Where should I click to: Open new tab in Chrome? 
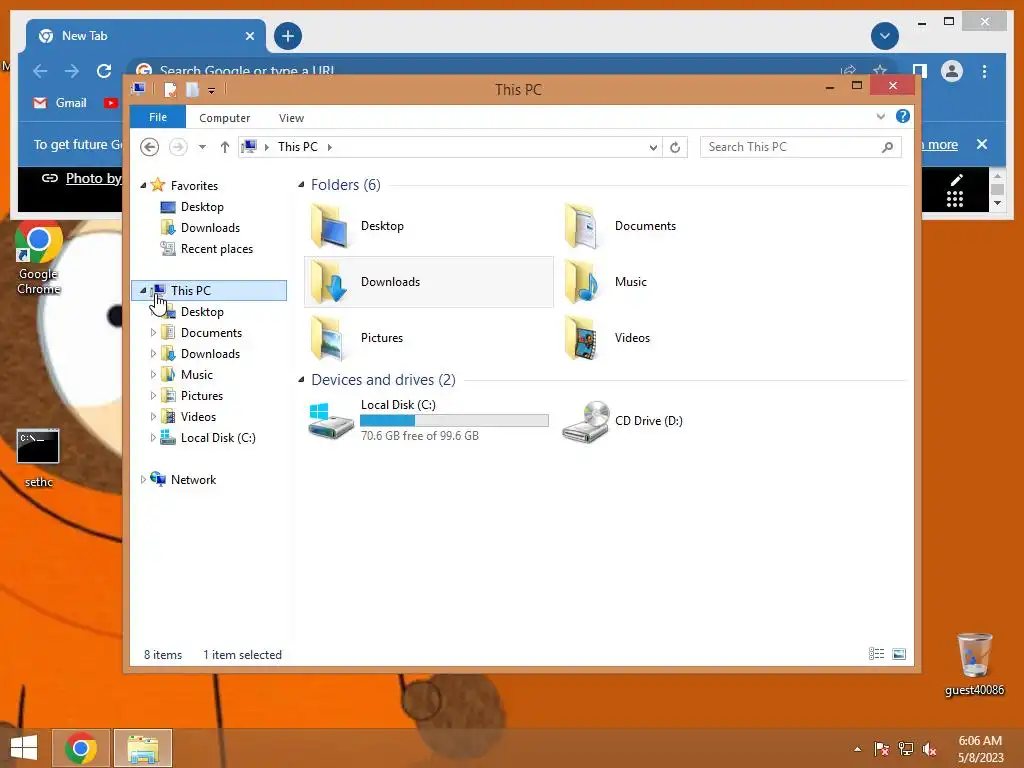(288, 36)
